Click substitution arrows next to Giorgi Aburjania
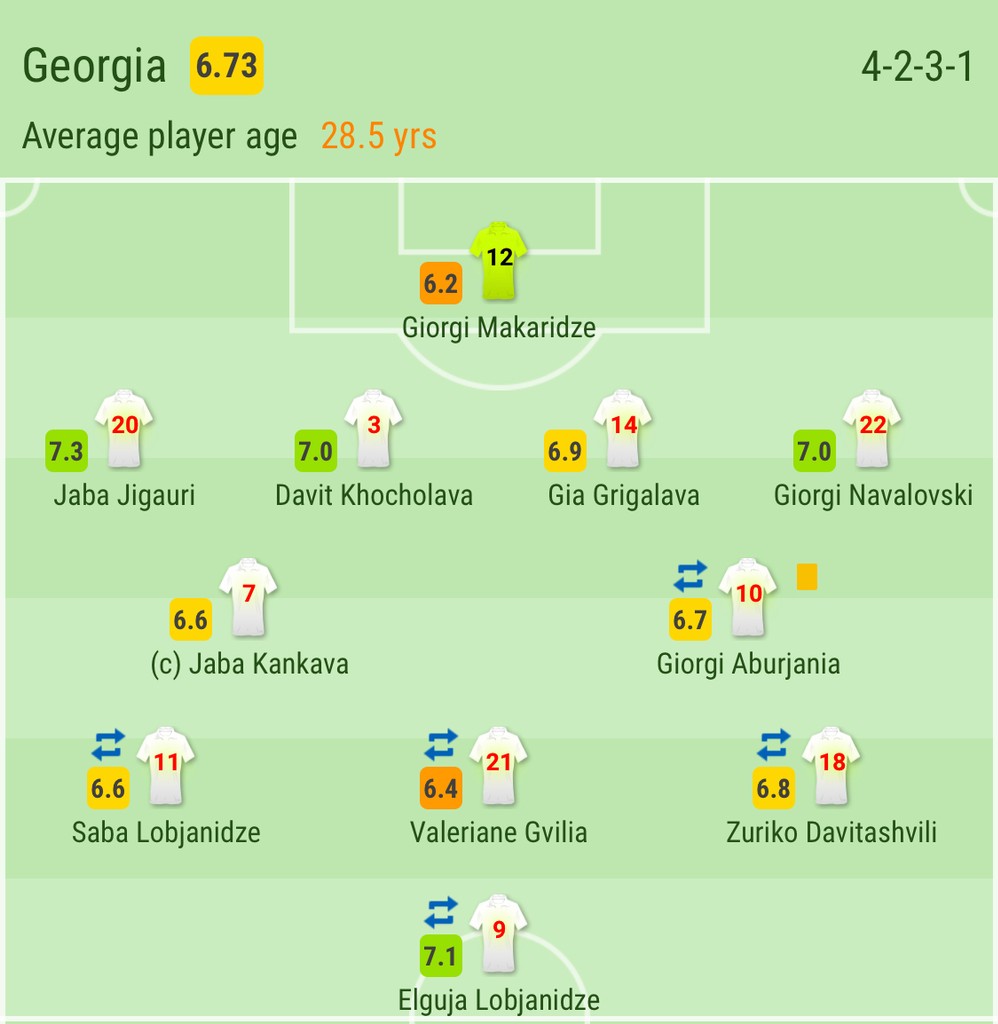998x1024 pixels. click(690, 576)
